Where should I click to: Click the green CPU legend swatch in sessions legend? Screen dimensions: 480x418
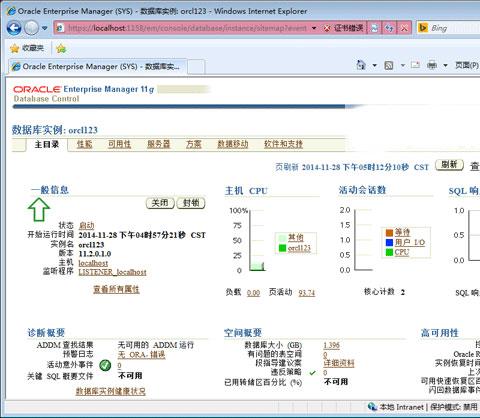coord(389,252)
